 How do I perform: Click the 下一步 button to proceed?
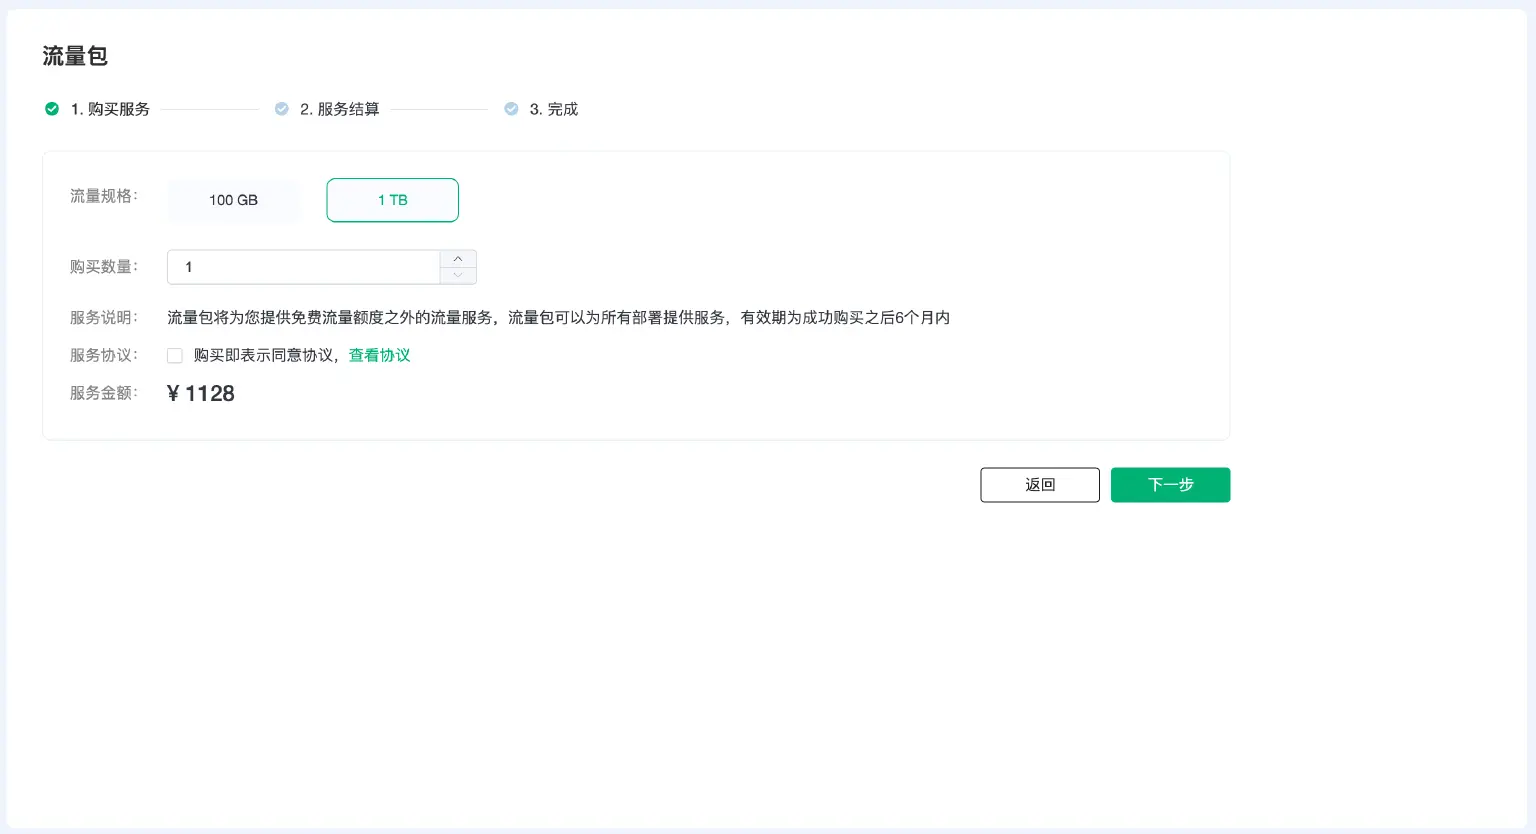point(1170,484)
